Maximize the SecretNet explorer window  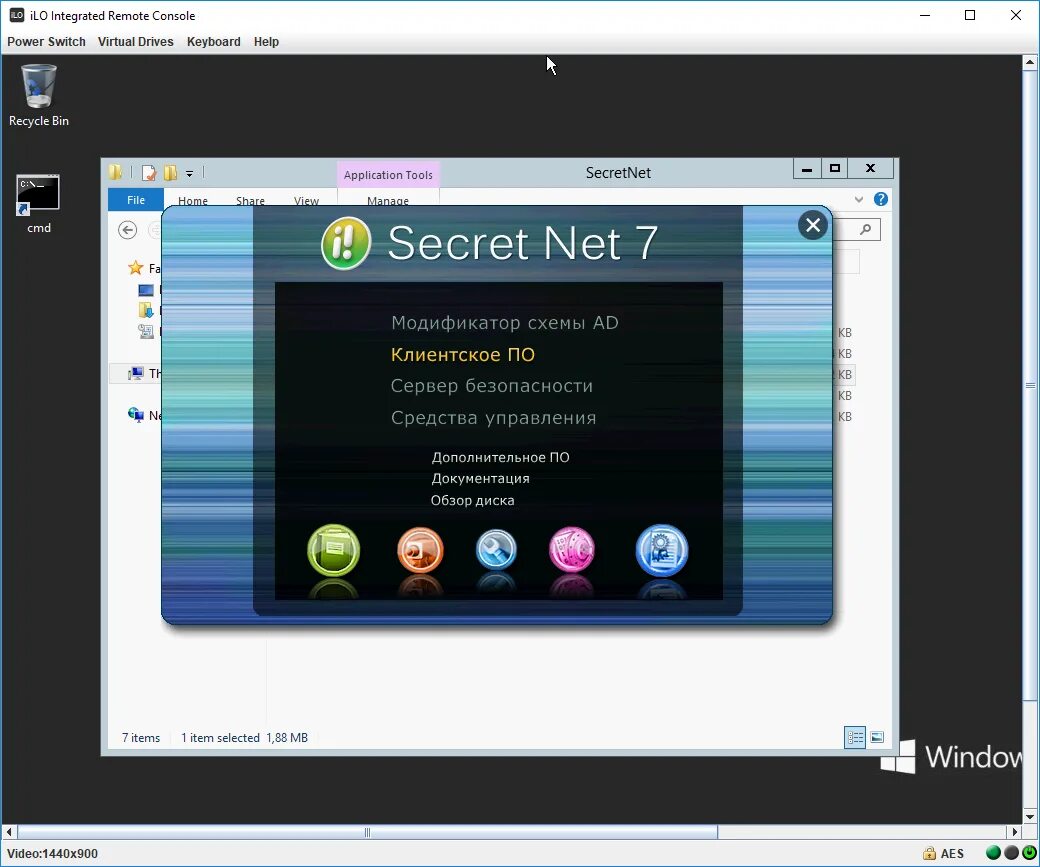(x=835, y=169)
